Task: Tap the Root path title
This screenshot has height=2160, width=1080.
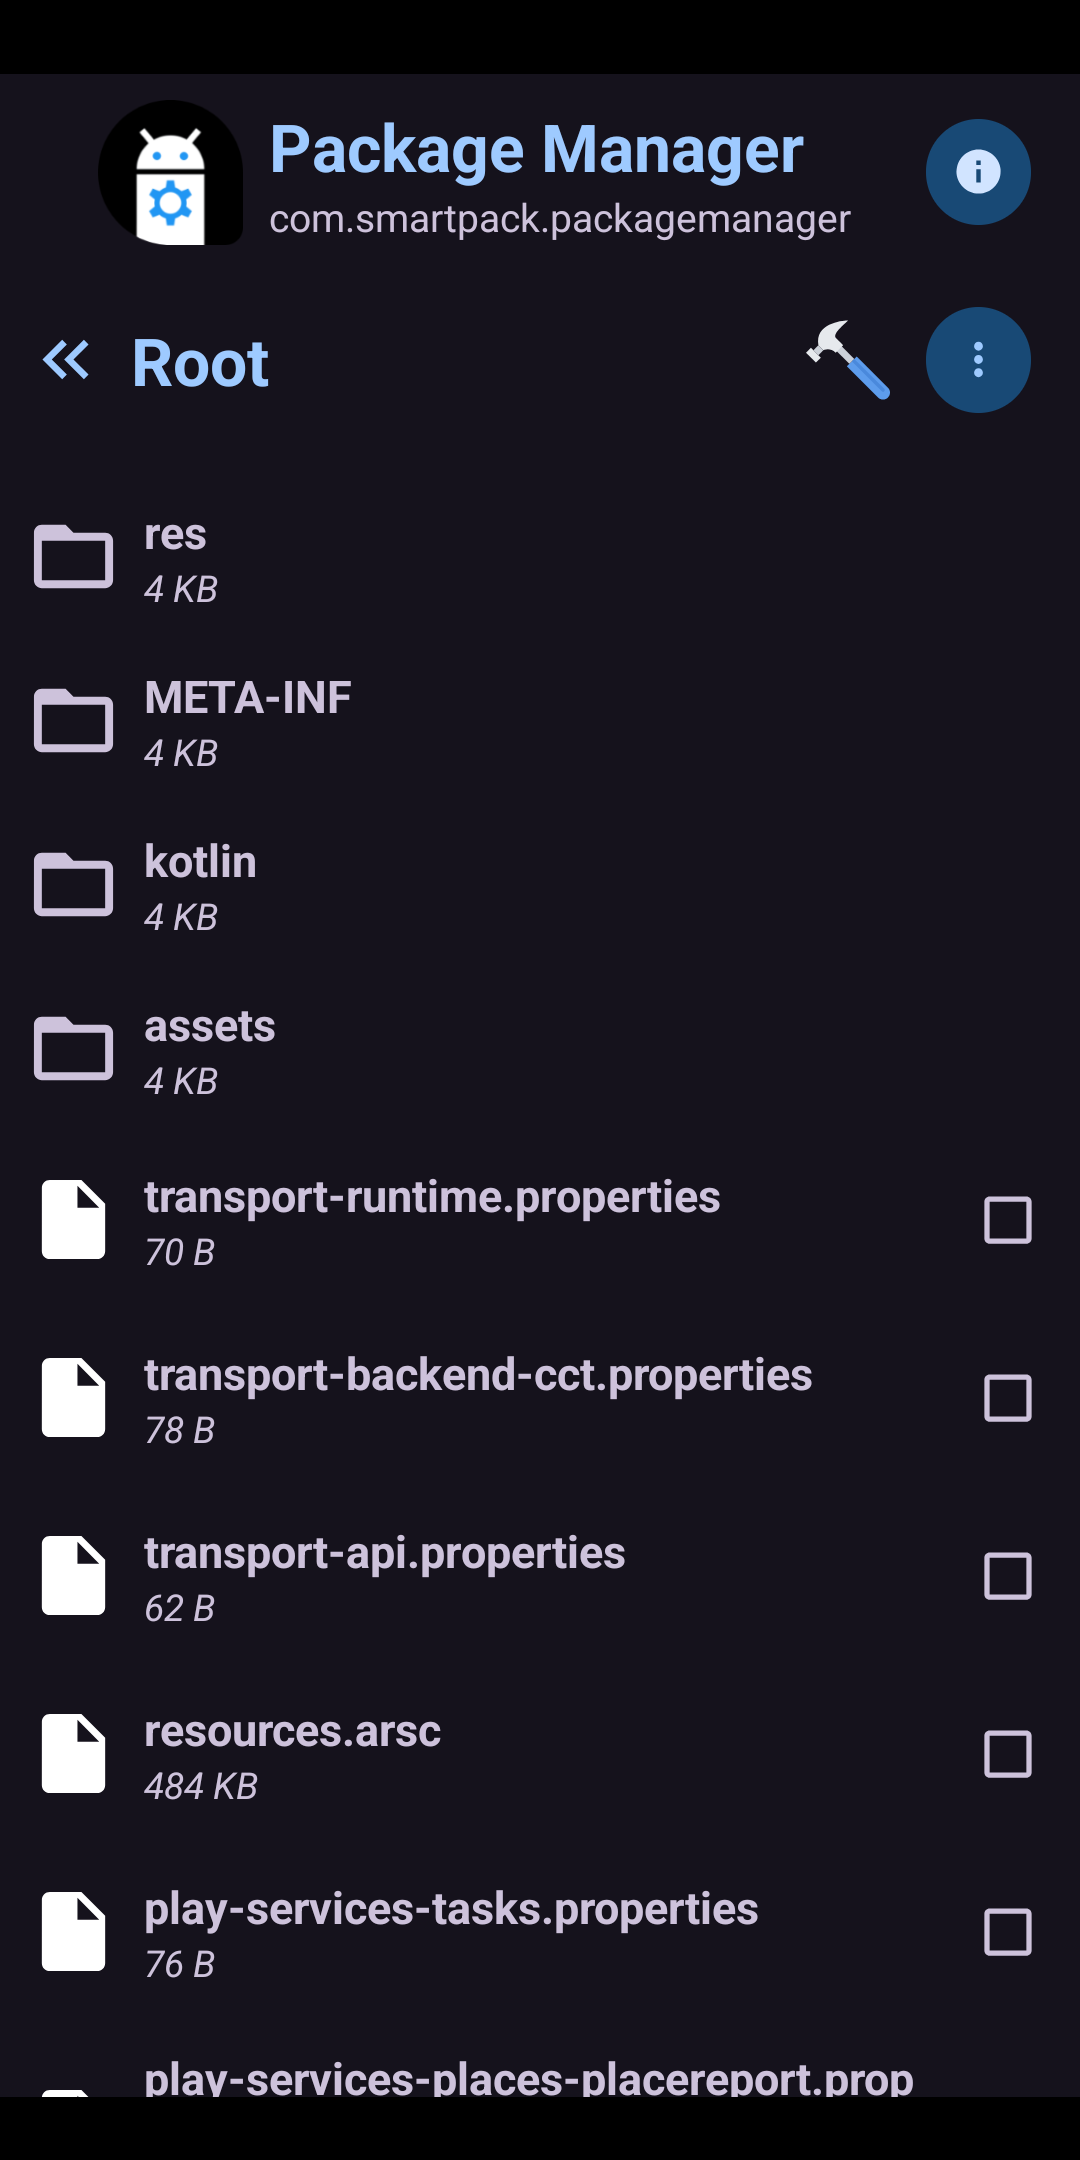Action: click(200, 363)
